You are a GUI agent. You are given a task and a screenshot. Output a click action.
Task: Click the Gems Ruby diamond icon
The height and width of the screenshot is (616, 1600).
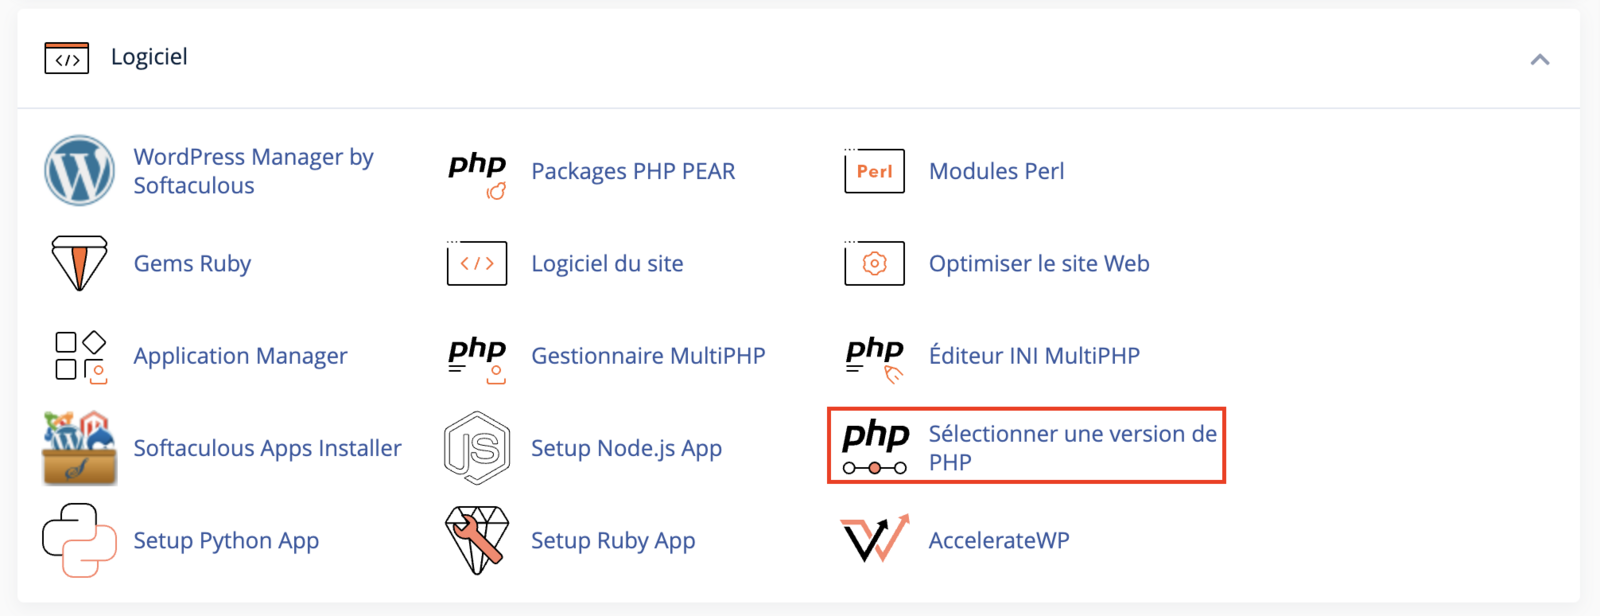point(79,263)
